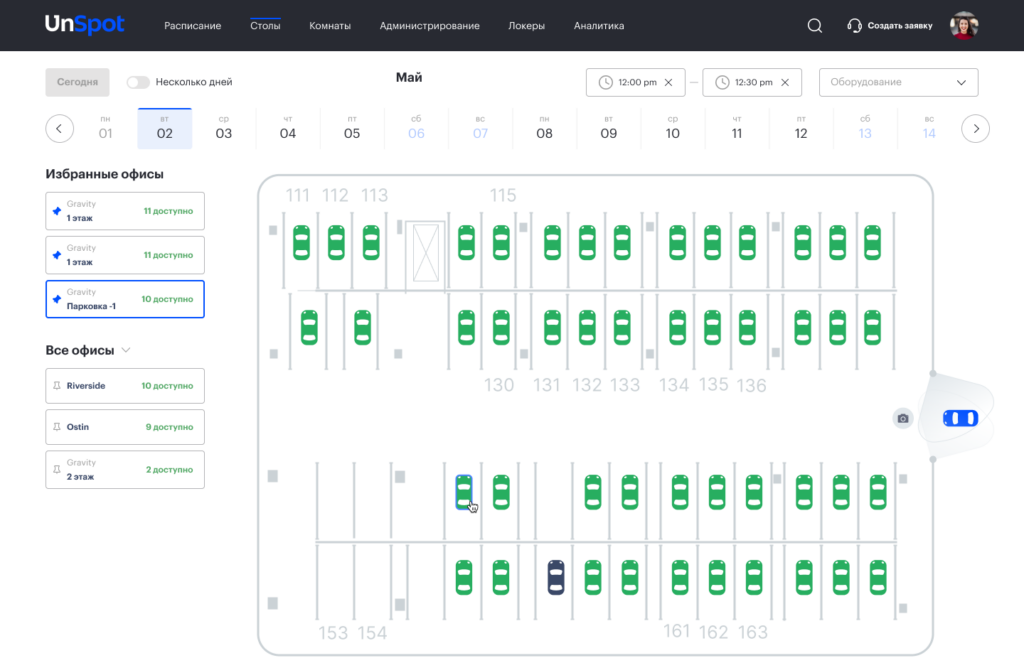Advance the calendar with right arrow
The height and width of the screenshot is (663, 1024).
pyautogui.click(x=975, y=128)
